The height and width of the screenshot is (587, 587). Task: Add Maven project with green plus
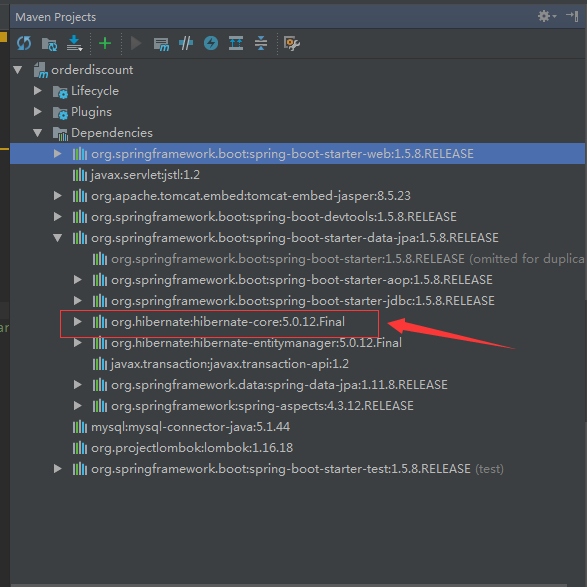[x=105, y=43]
